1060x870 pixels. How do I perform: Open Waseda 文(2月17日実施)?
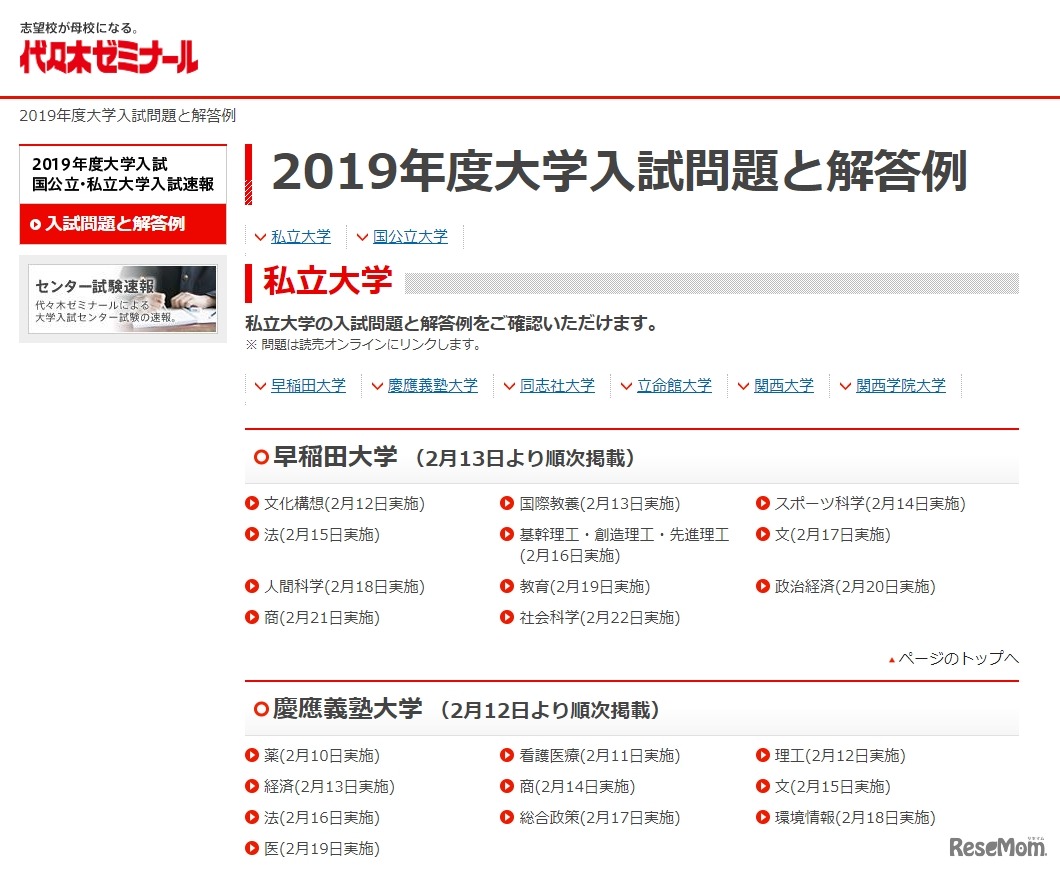(833, 535)
